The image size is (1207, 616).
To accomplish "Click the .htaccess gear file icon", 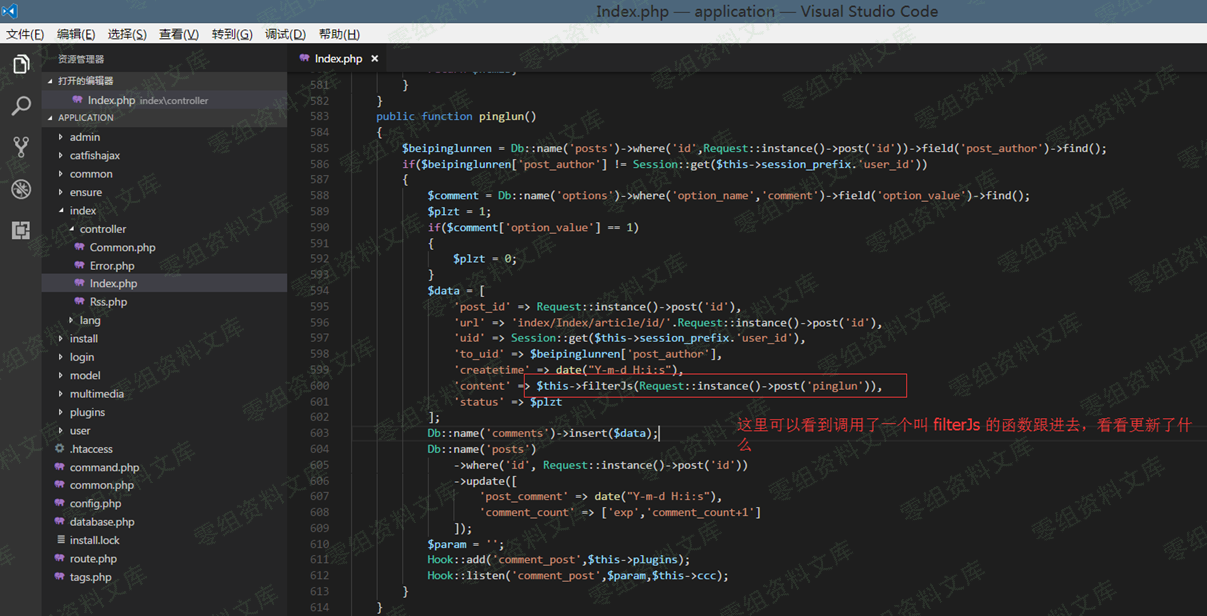I will 60,449.
